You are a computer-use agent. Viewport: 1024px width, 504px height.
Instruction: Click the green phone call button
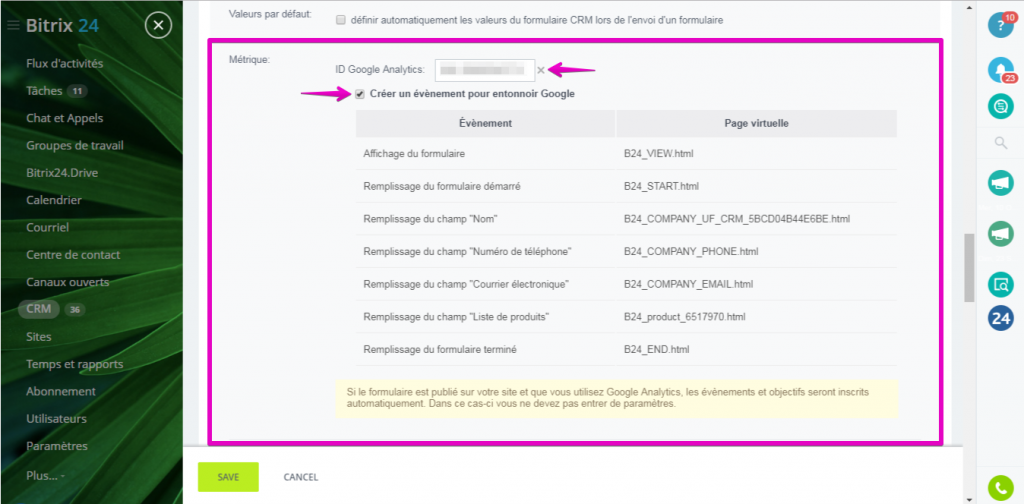1000,487
